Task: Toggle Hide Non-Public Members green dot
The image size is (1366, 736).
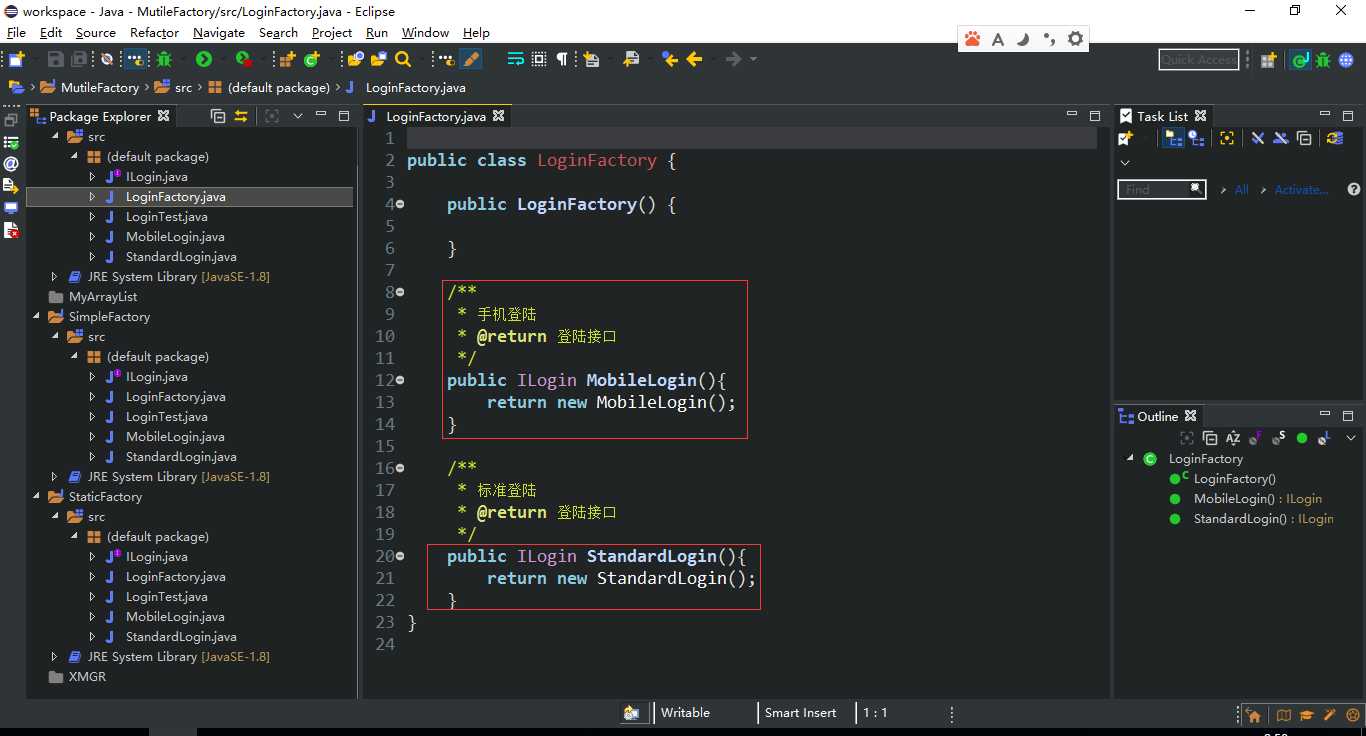Action: pos(1302,438)
